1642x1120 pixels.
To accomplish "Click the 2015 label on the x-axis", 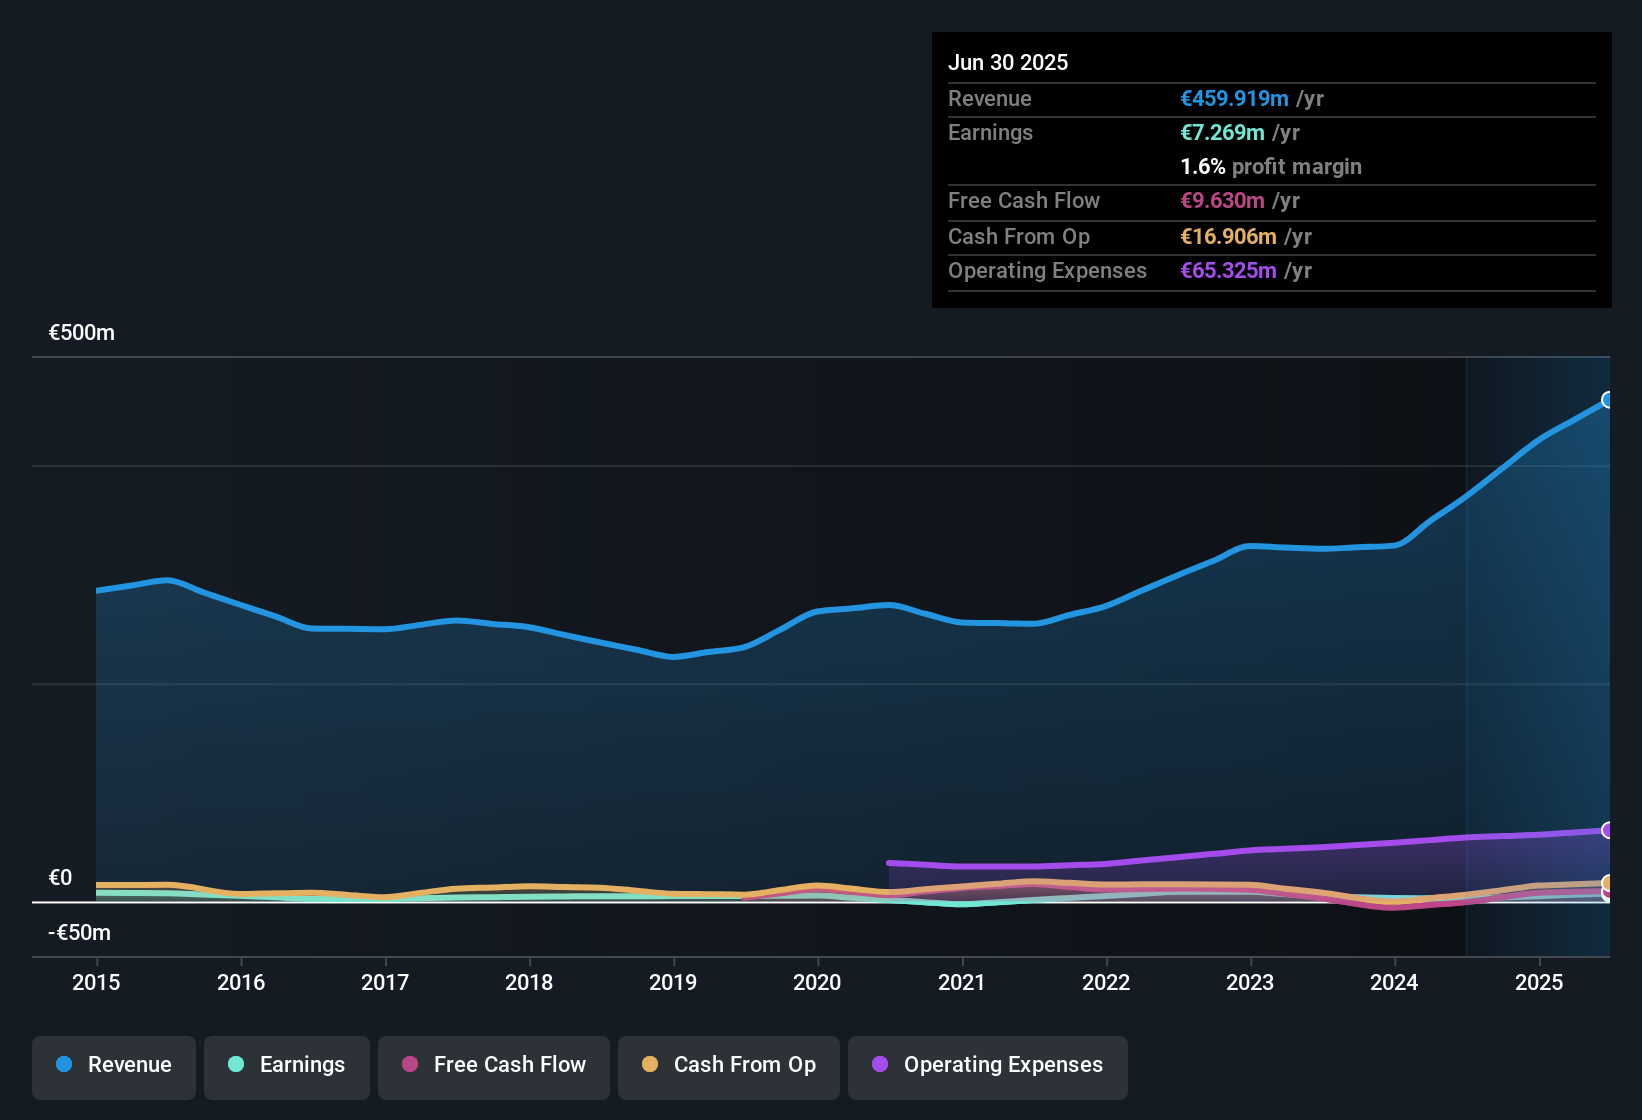I will point(96,982).
